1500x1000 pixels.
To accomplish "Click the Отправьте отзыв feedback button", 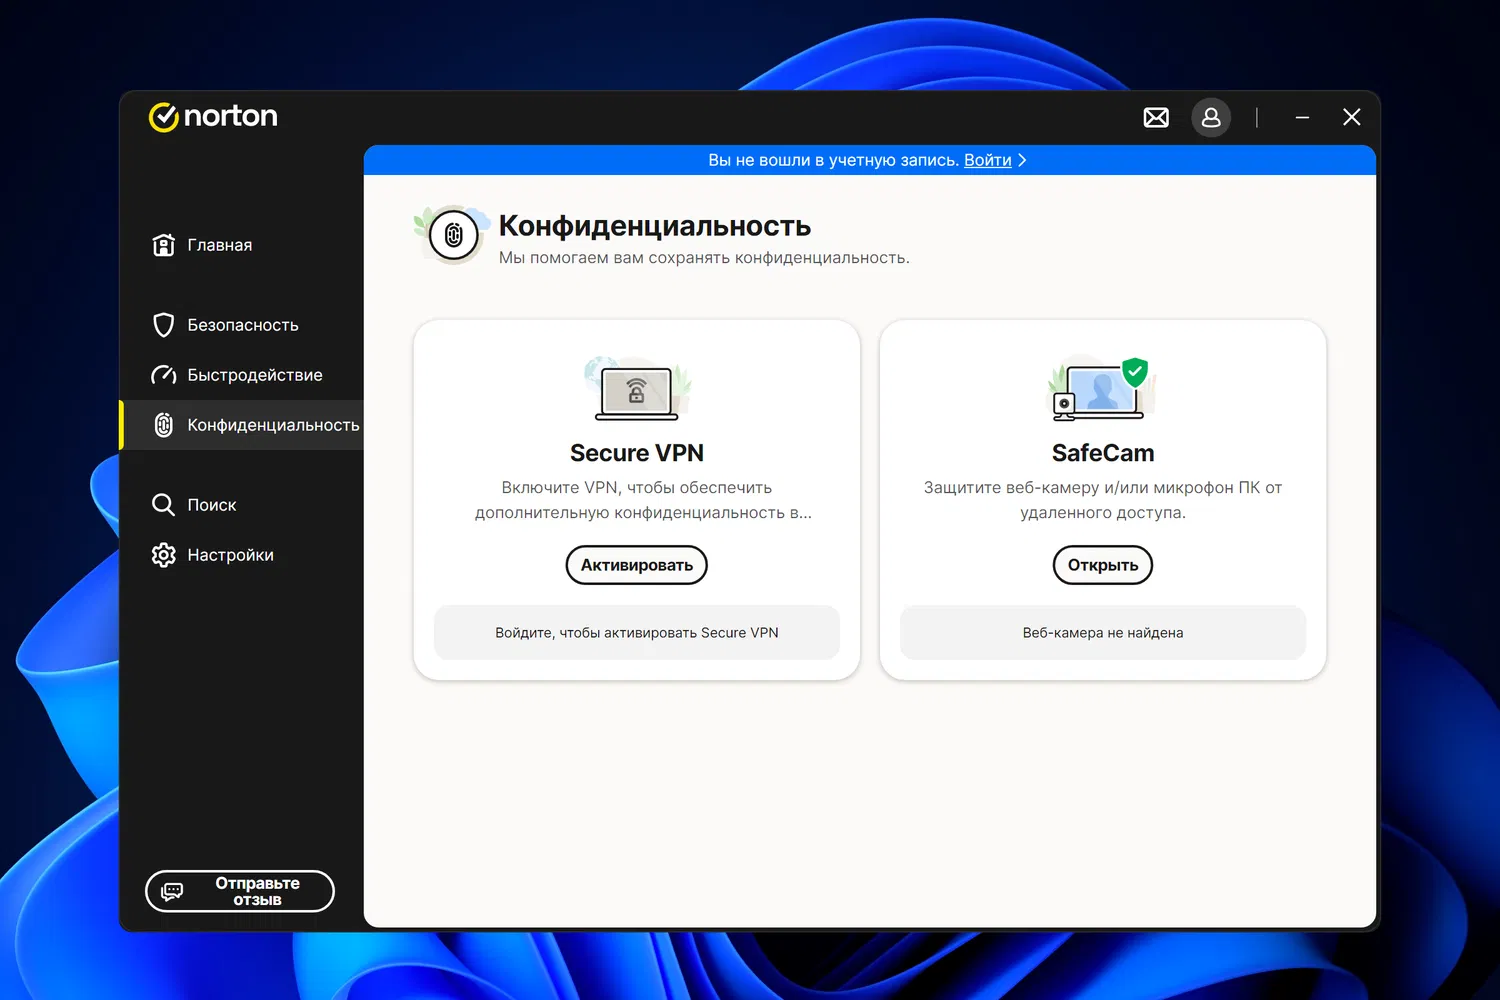I will pyautogui.click(x=240, y=891).
